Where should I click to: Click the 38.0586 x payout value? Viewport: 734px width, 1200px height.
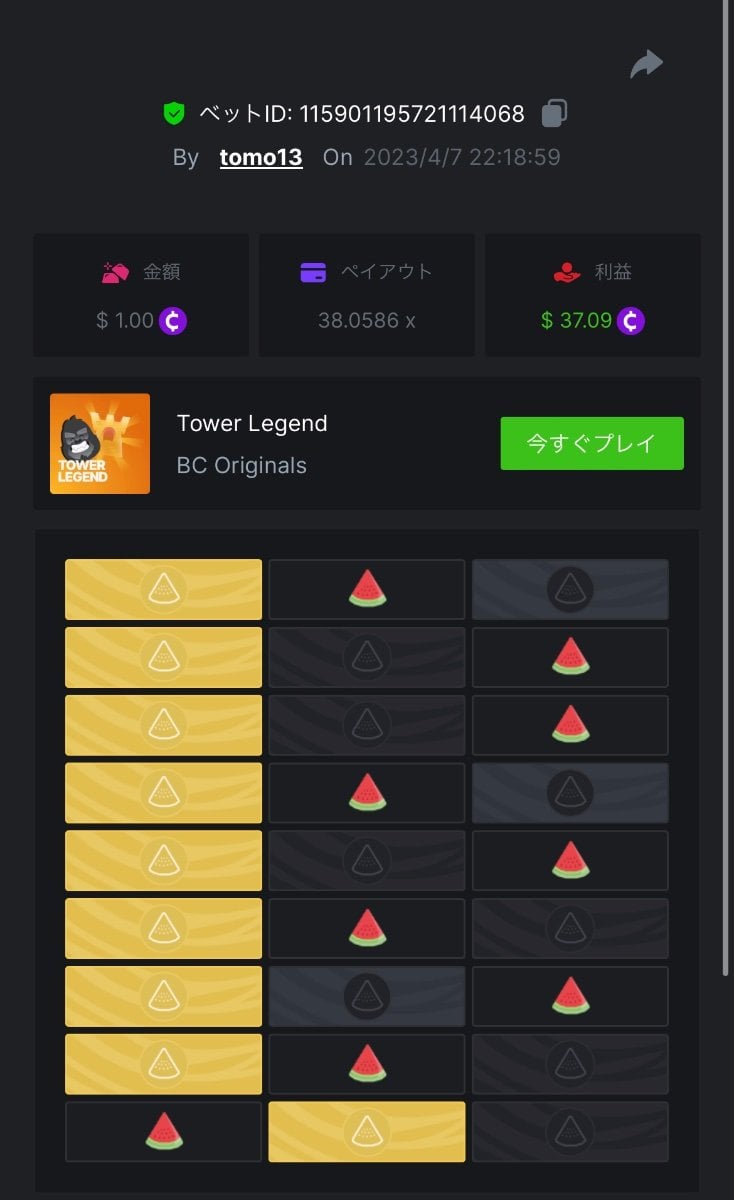(366, 321)
